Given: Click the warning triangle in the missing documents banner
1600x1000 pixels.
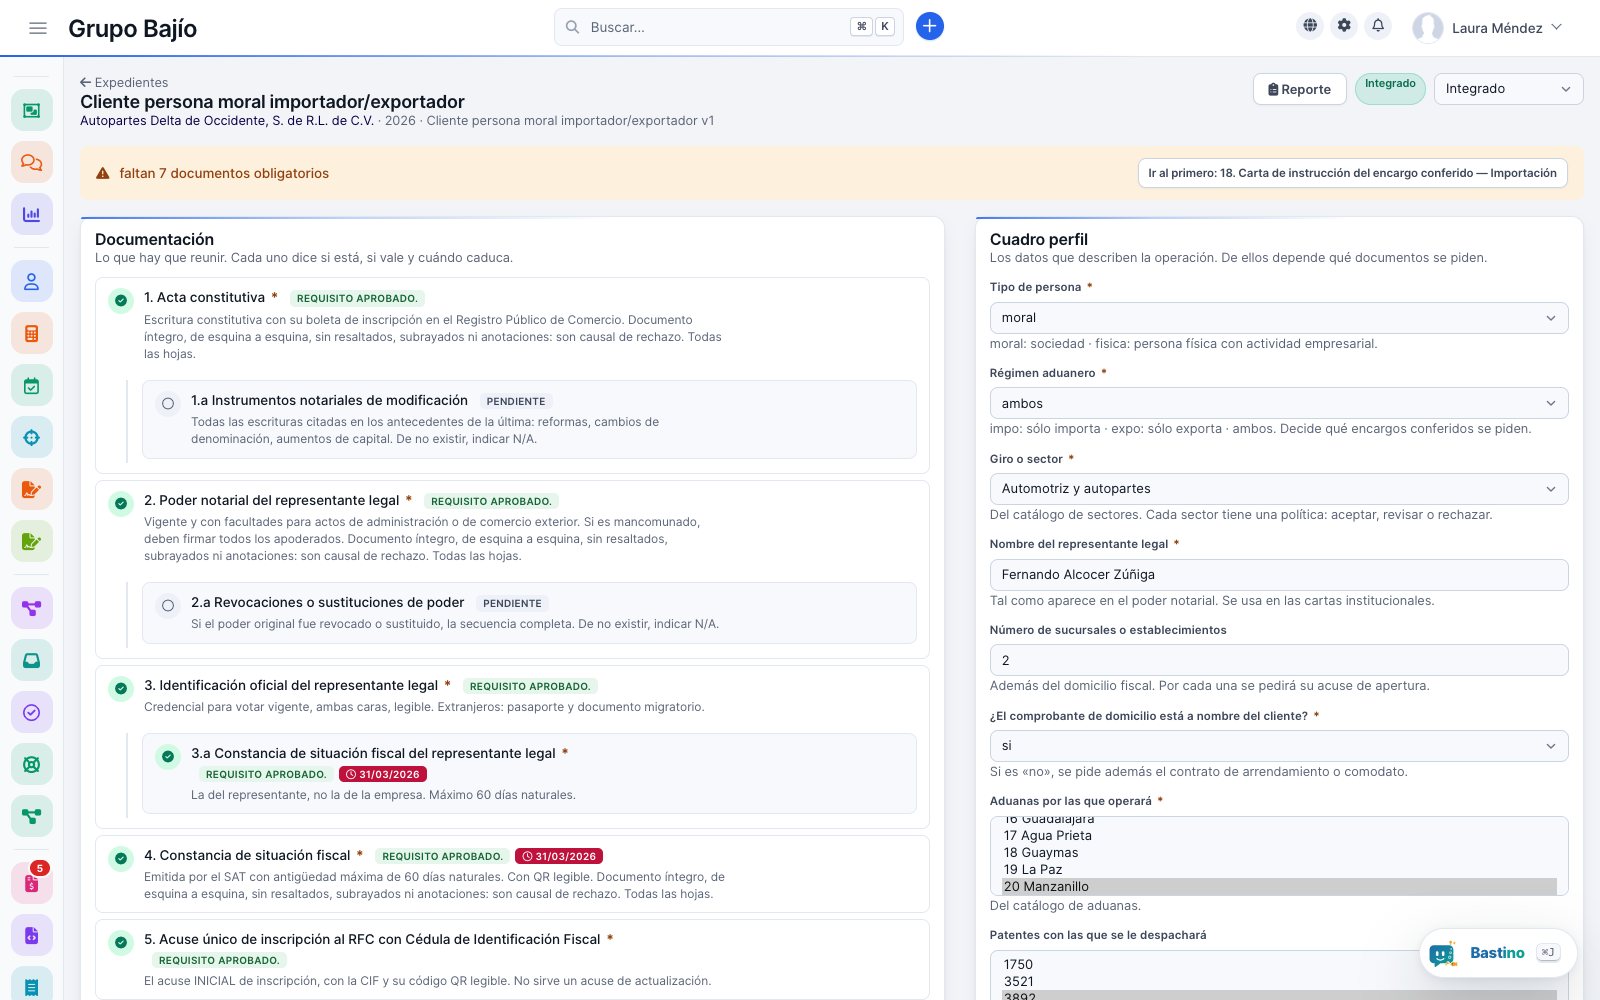Looking at the screenshot, I should point(102,173).
